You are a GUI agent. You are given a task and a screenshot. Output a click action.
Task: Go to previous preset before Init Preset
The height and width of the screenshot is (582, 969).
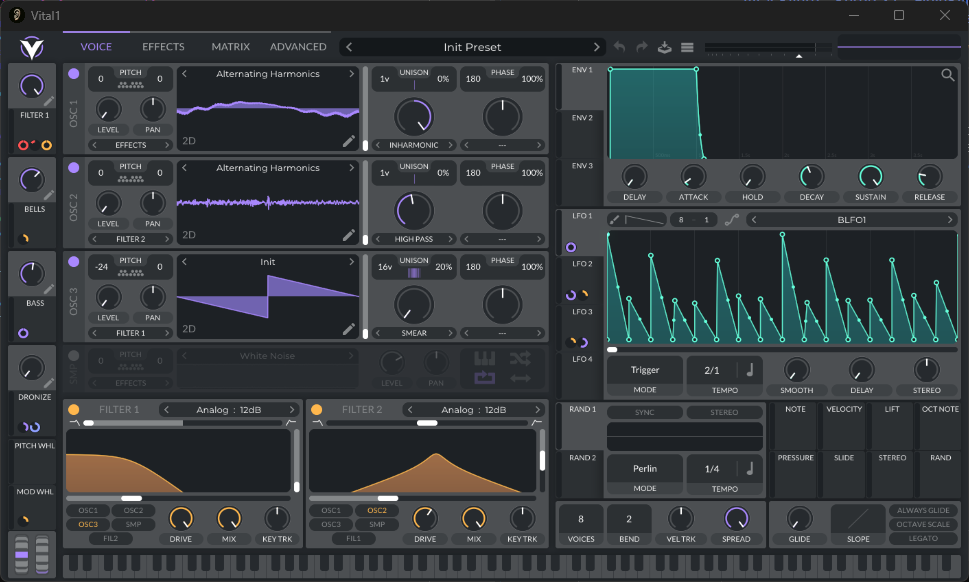click(349, 47)
